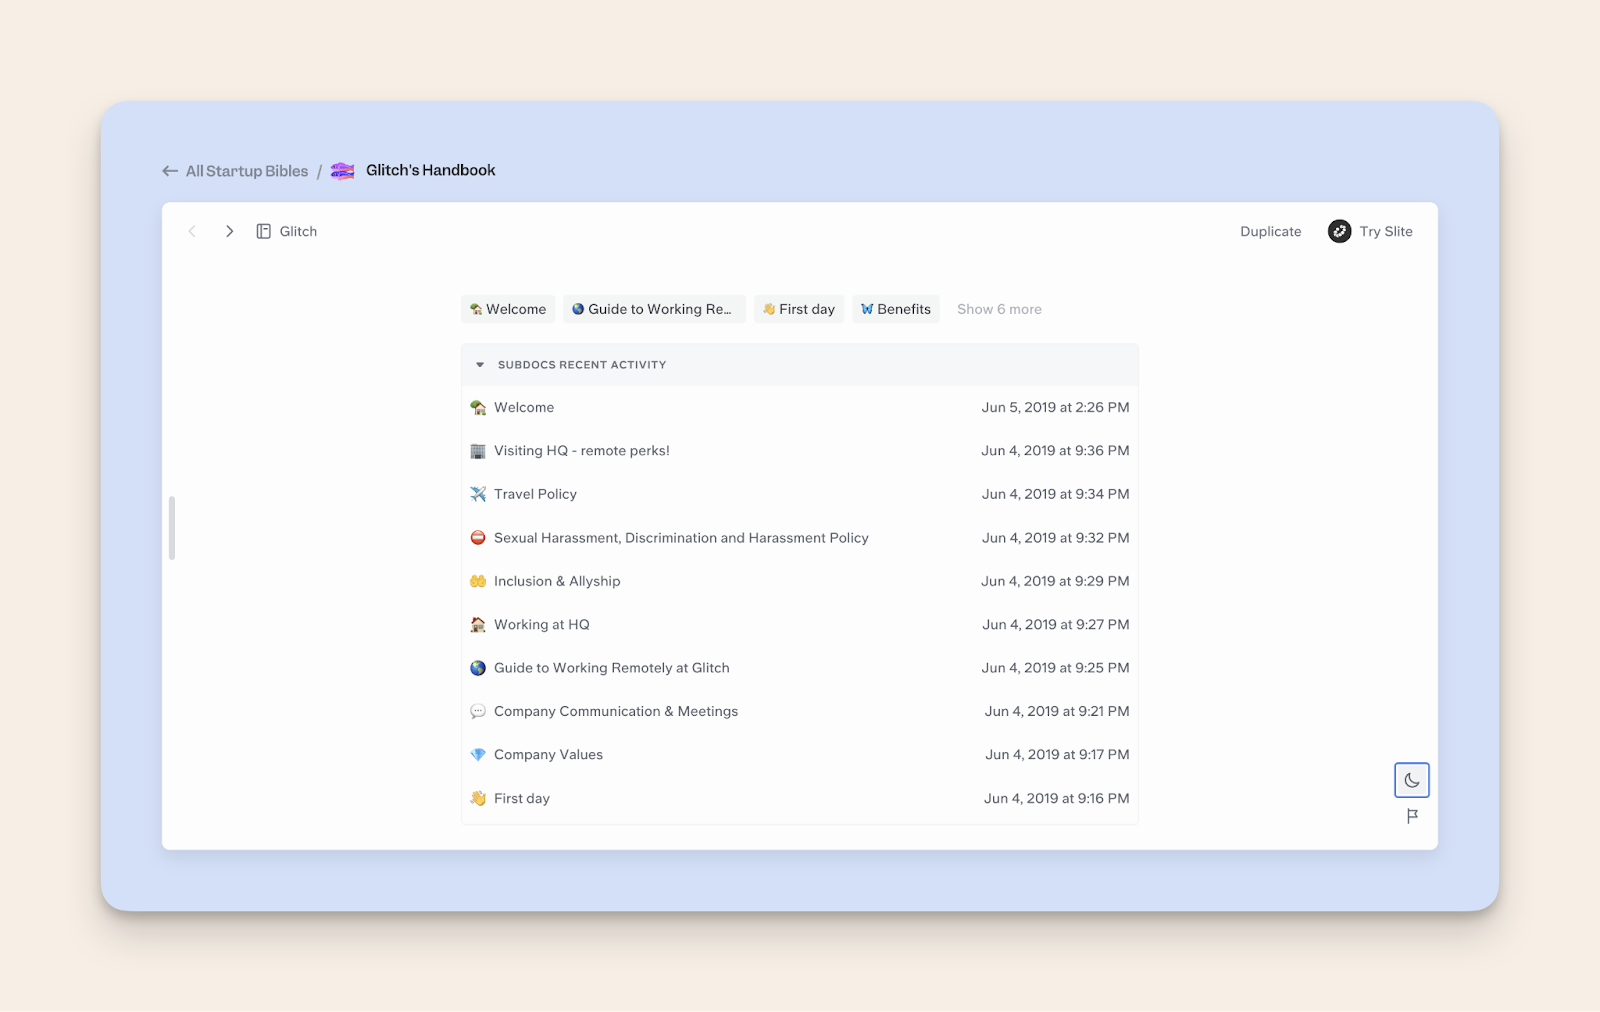Click the Slite logo icon
Screen dimensions: 1600x1012
pos(1340,231)
